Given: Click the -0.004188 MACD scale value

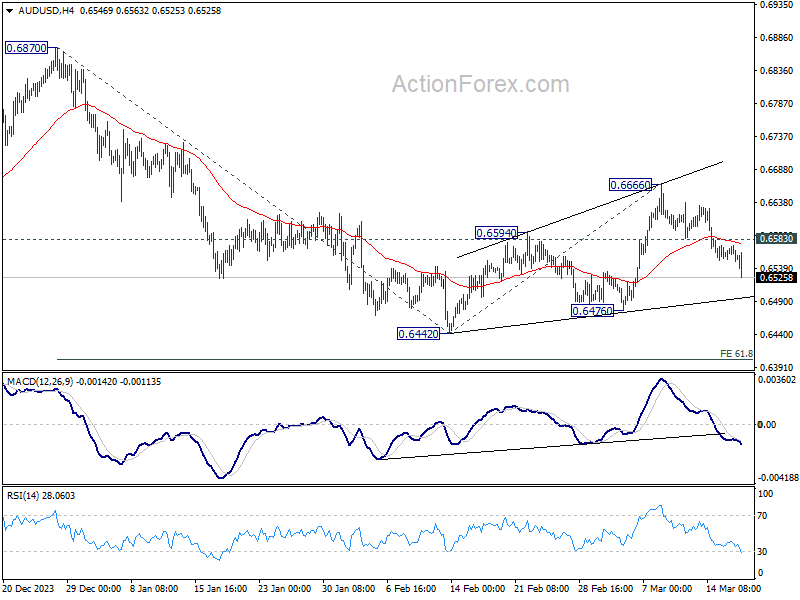Looking at the screenshot, I should click(778, 478).
